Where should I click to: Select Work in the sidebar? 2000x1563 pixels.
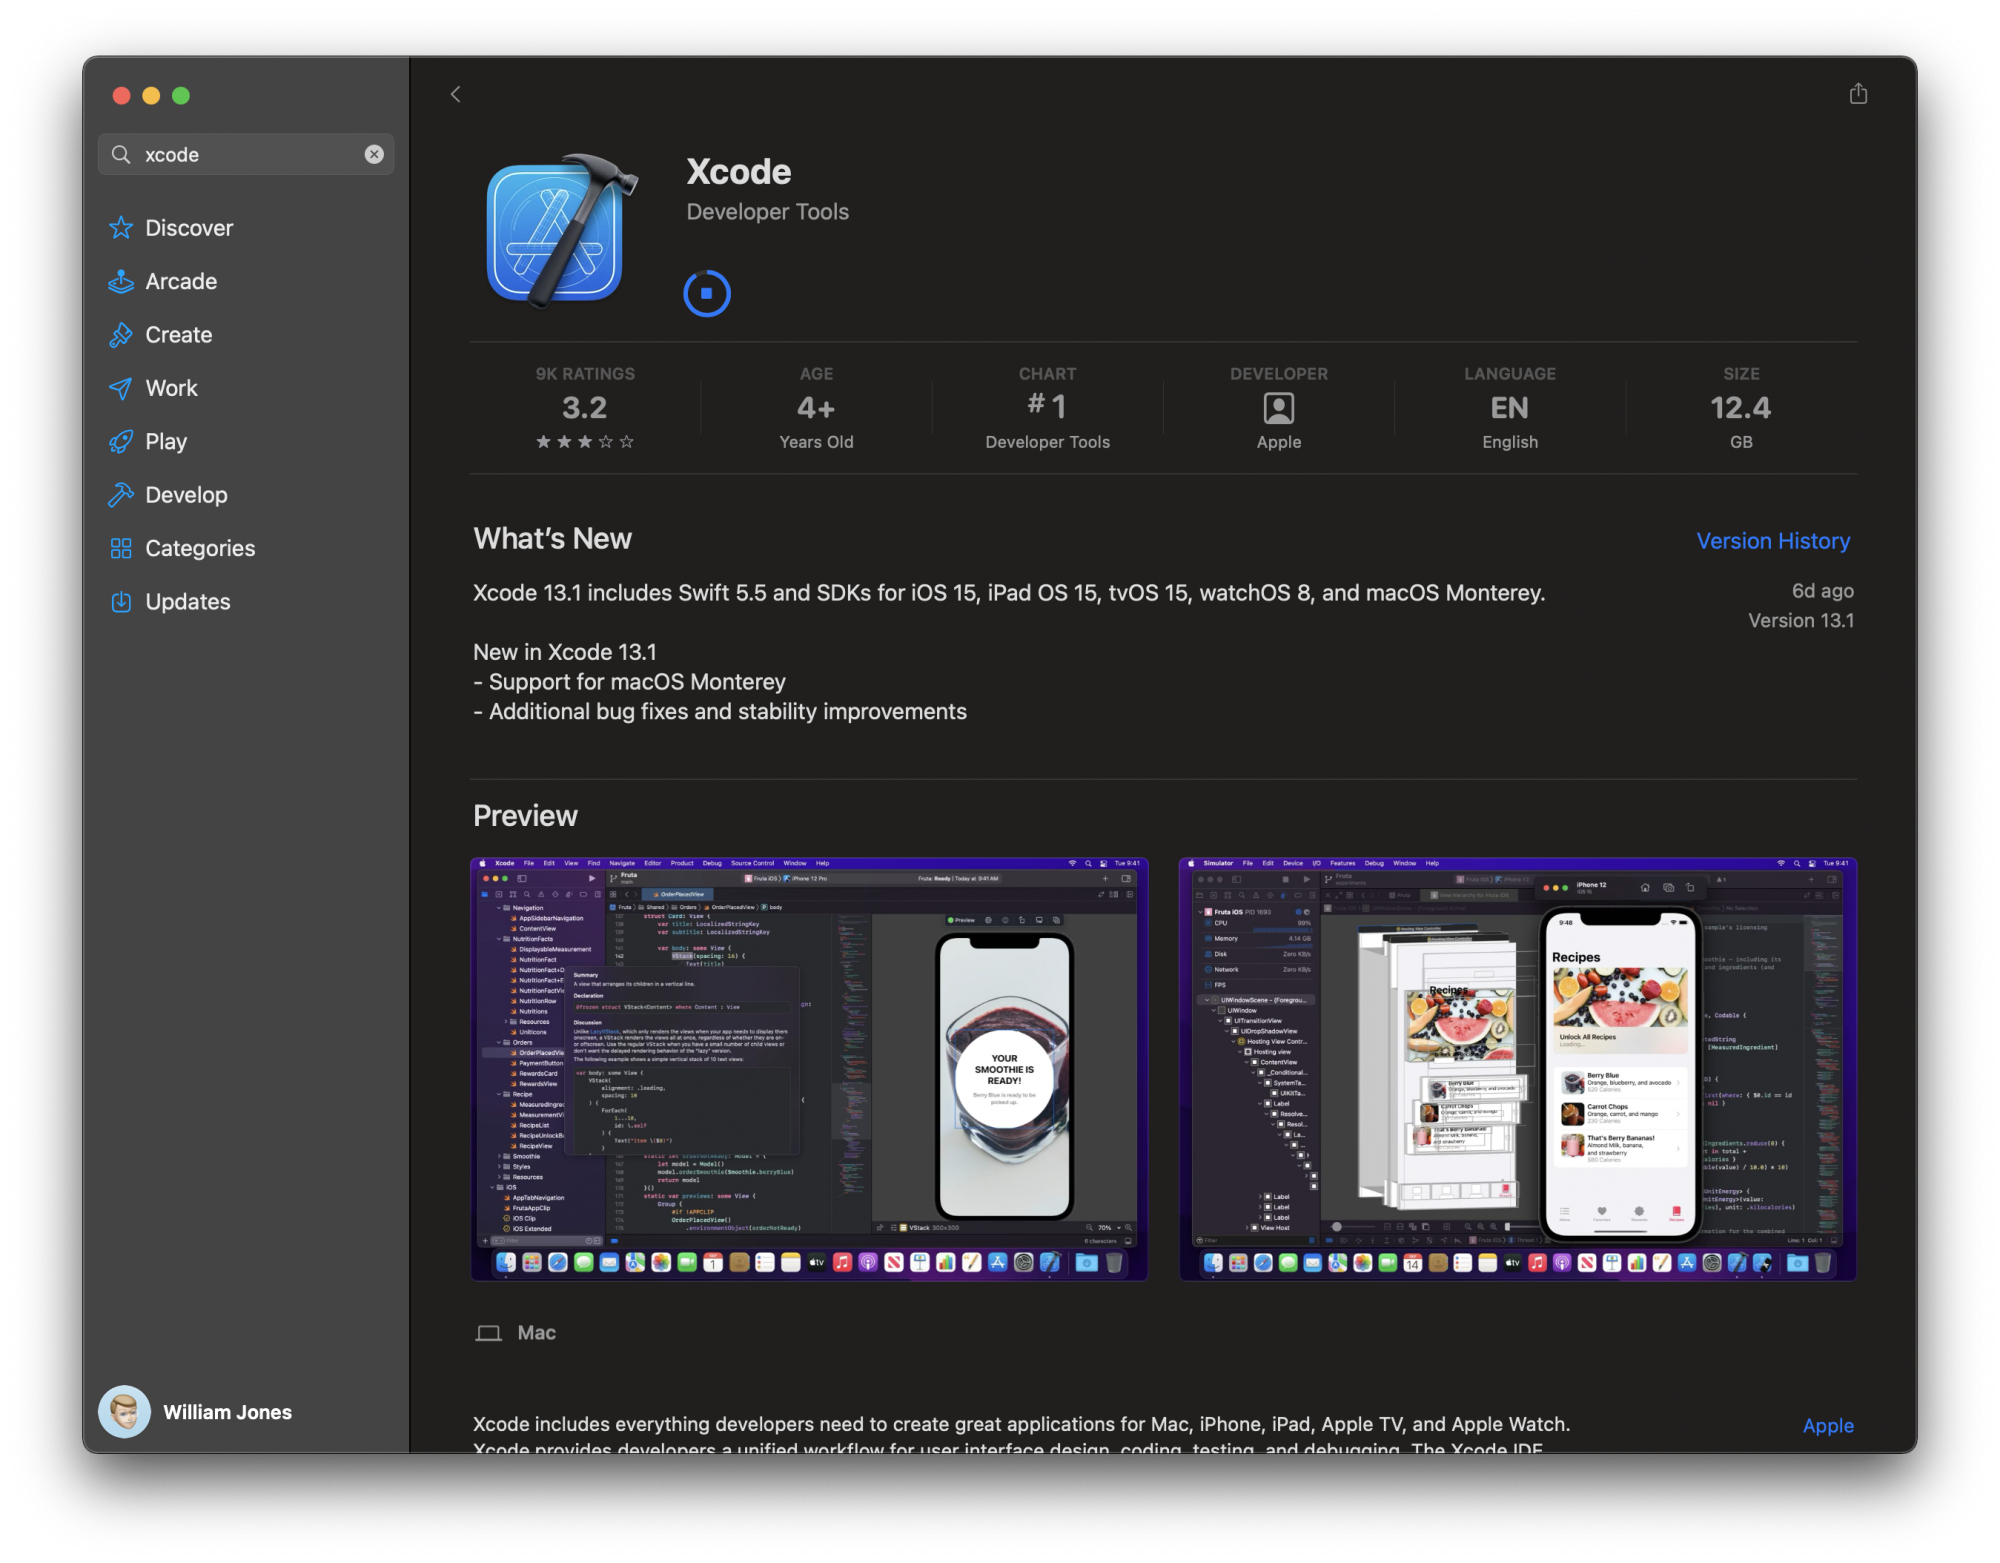coord(171,388)
